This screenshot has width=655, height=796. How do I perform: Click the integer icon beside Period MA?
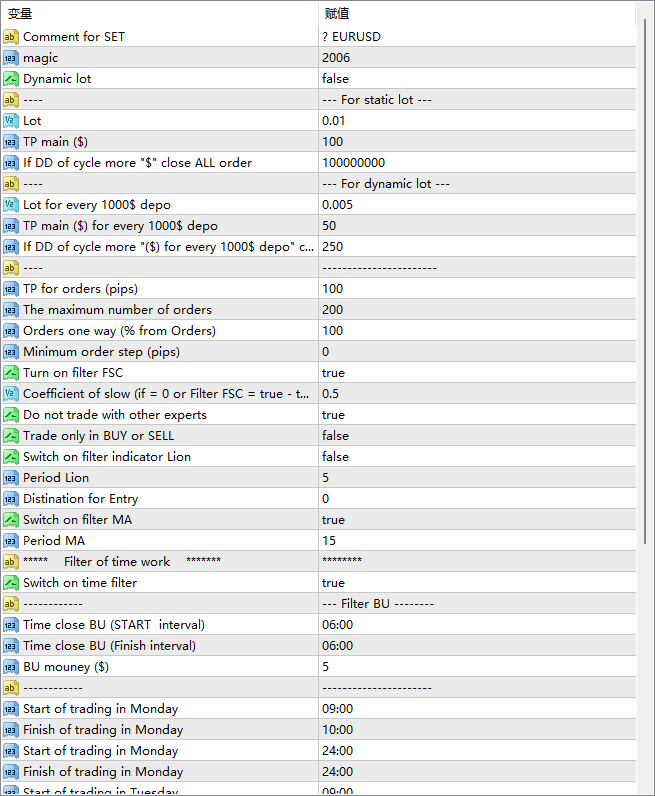pyautogui.click(x=11, y=541)
